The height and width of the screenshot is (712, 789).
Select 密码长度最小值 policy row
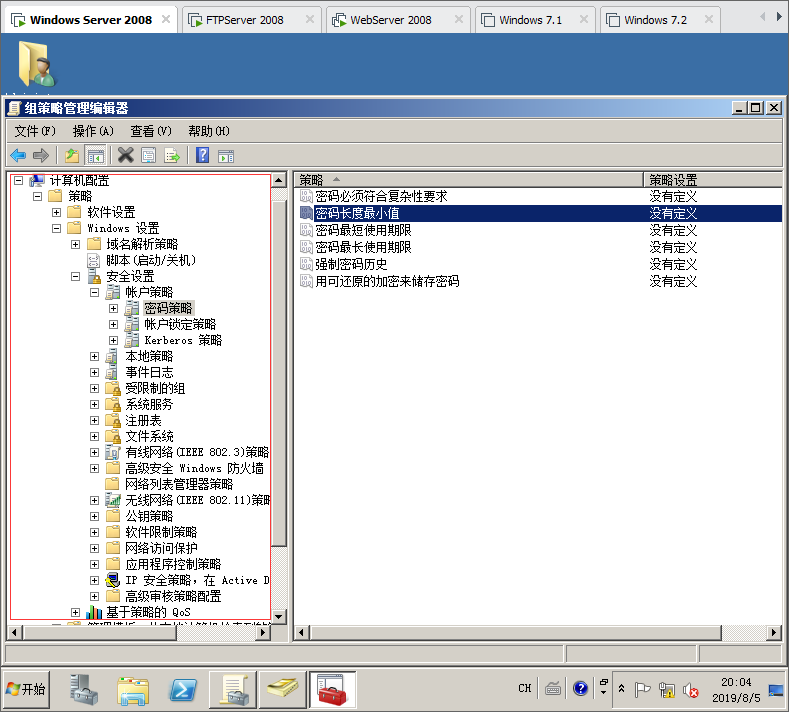(540, 213)
